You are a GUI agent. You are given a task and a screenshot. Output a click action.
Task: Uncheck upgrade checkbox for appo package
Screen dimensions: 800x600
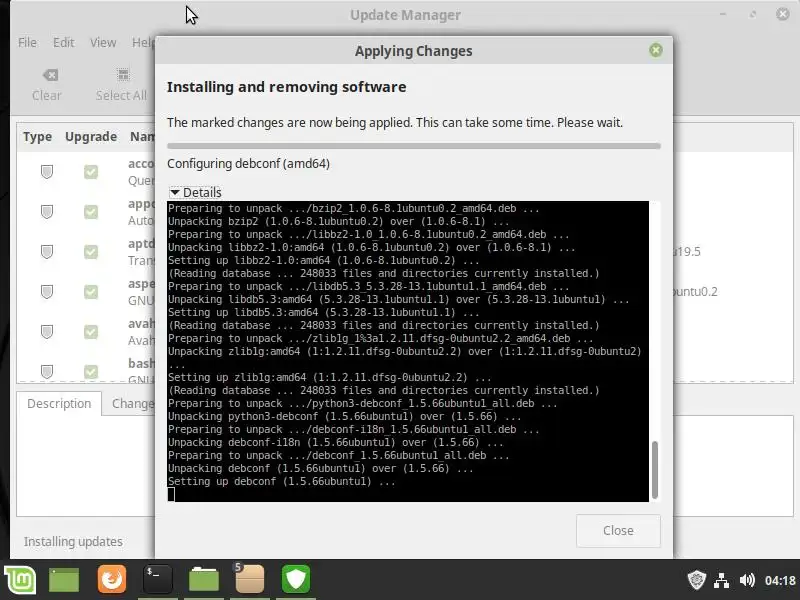[91, 212]
